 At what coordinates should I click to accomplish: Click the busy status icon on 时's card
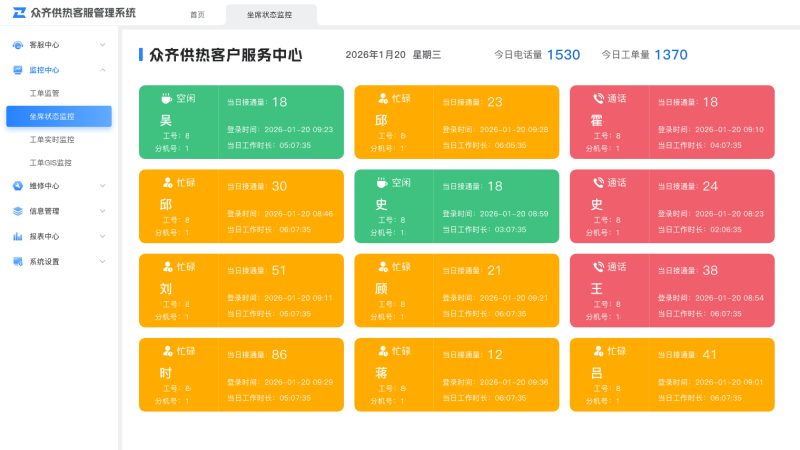click(x=167, y=351)
